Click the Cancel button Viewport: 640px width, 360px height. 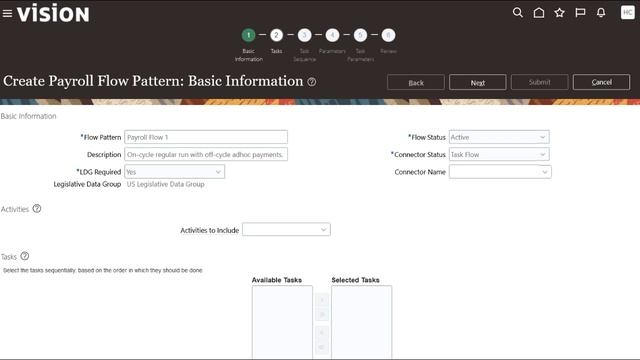[602, 82]
